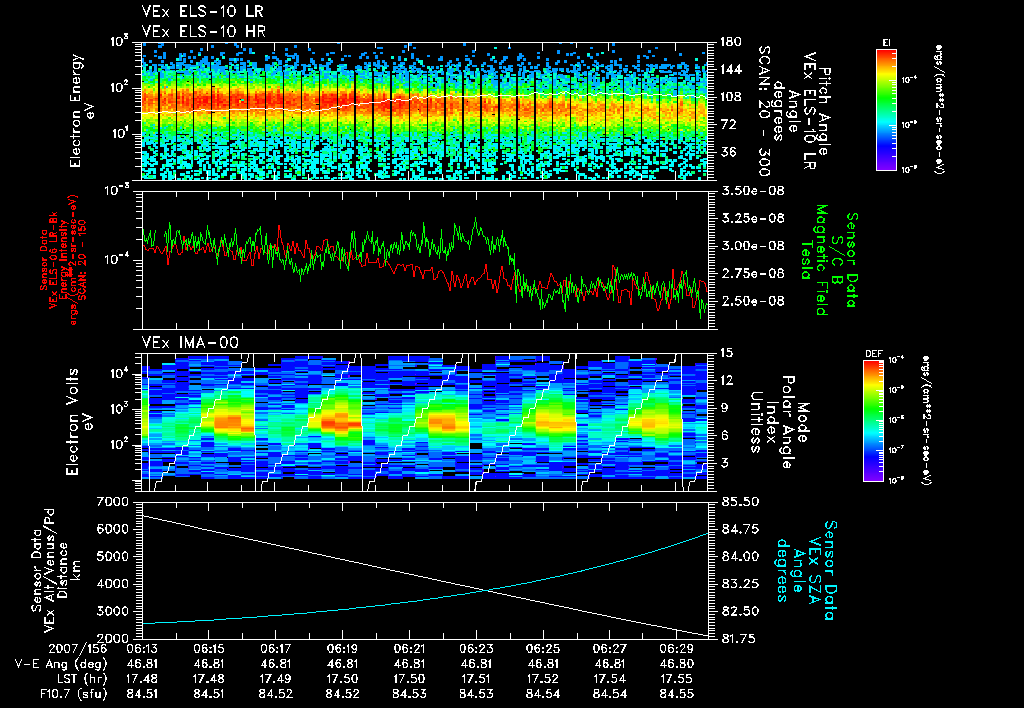Click the altitude axis tick '2000'
This screenshot has width=1024, height=708.
[112, 639]
